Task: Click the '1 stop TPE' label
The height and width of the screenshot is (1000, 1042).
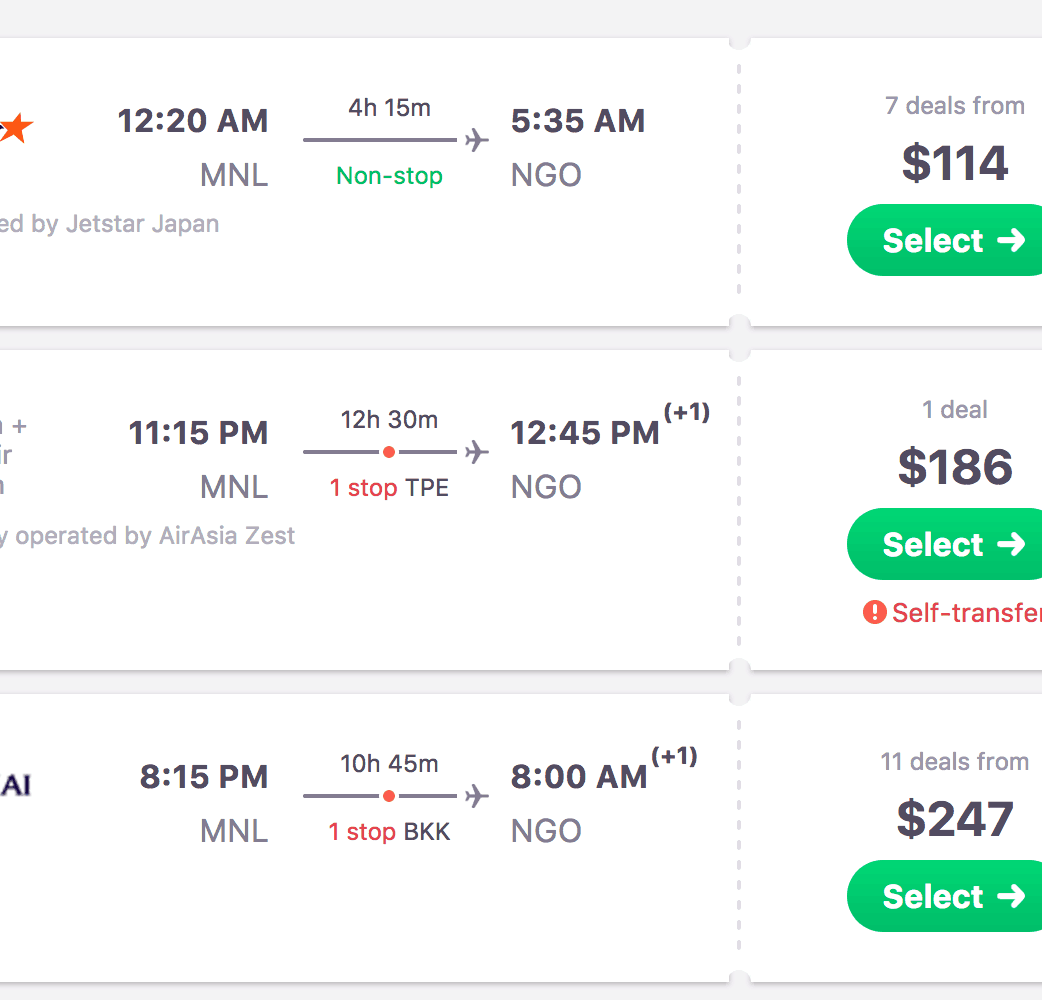Action: 389,488
